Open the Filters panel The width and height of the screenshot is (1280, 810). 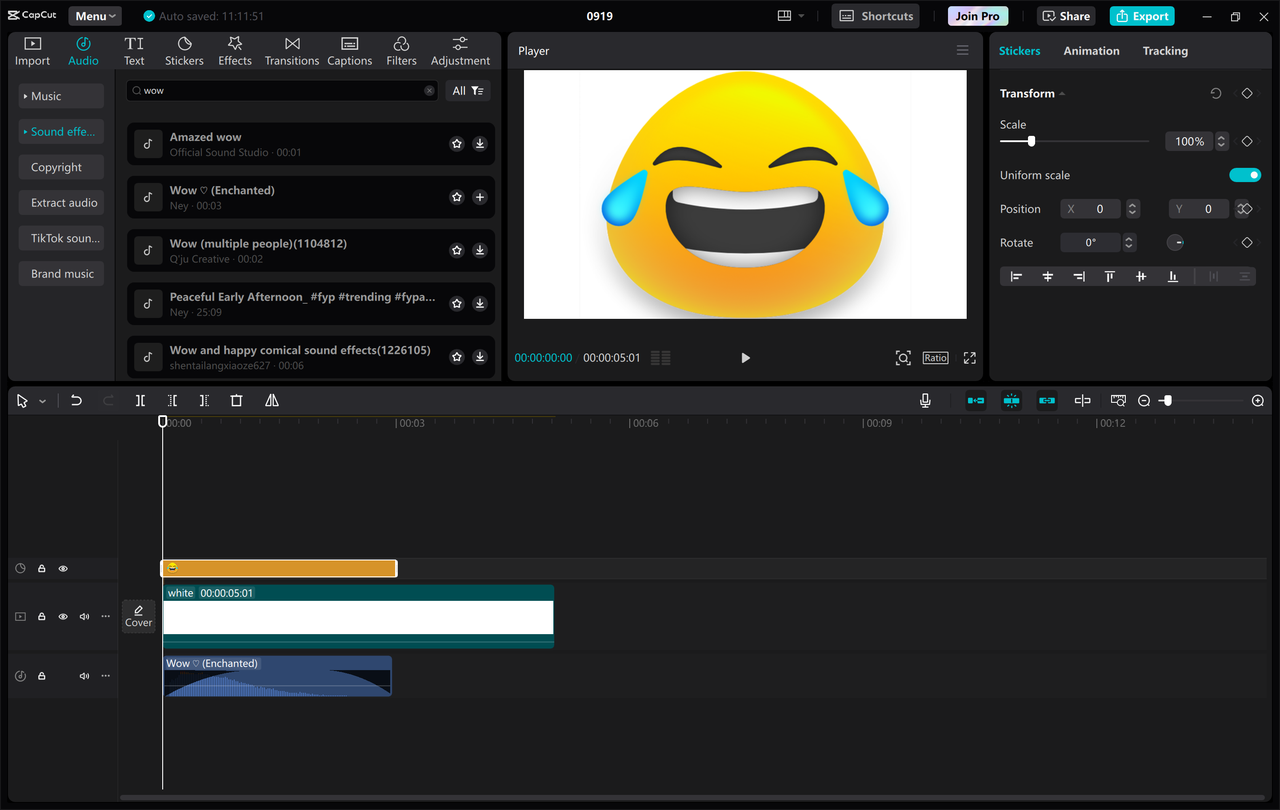tap(401, 50)
